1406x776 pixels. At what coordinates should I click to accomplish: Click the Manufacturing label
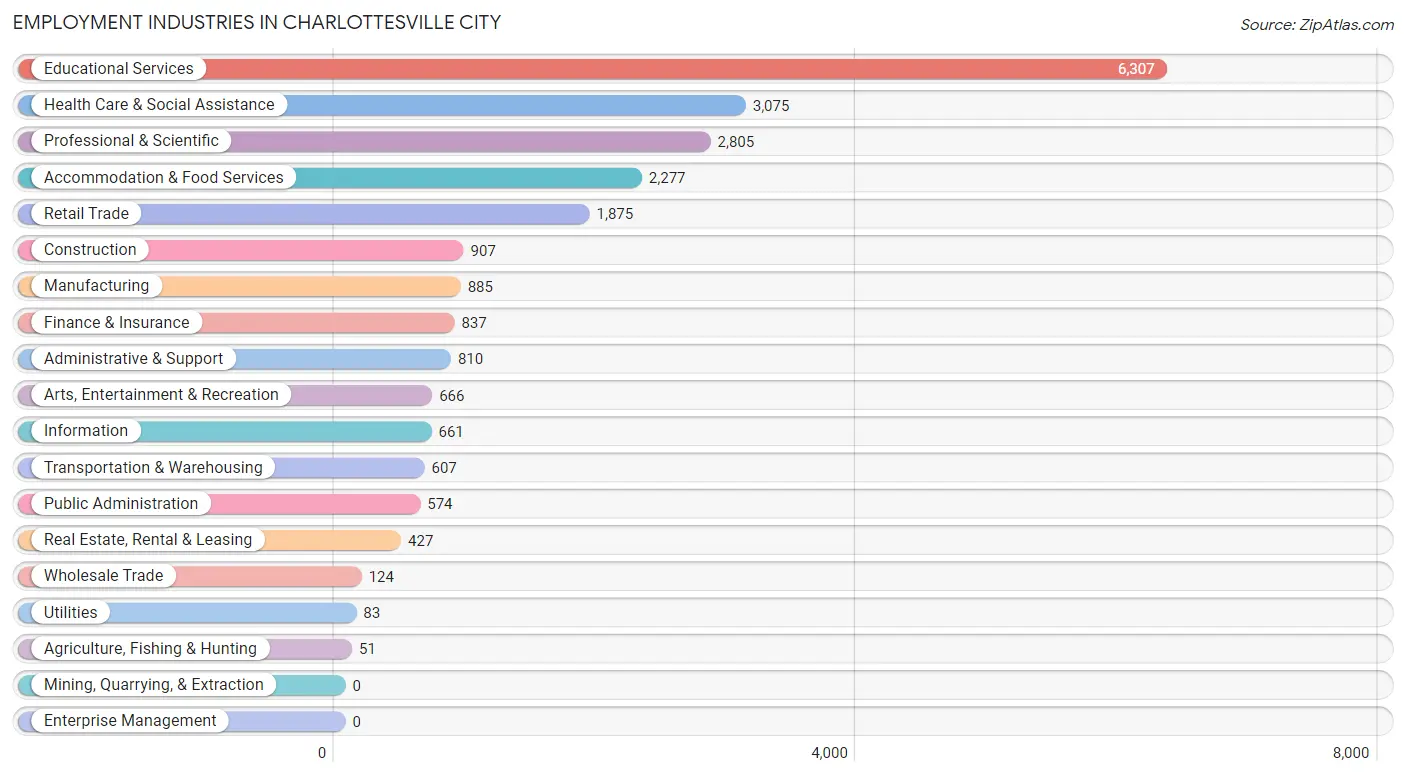pos(96,285)
